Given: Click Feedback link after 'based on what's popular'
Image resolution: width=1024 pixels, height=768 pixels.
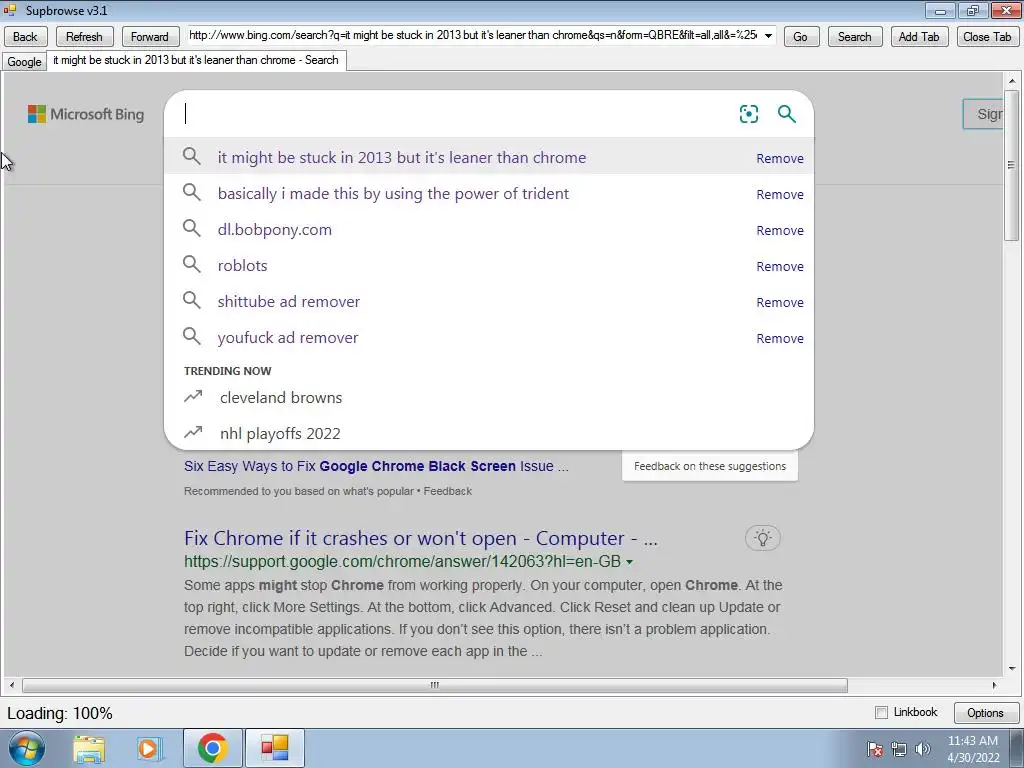Looking at the screenshot, I should coord(447,491).
